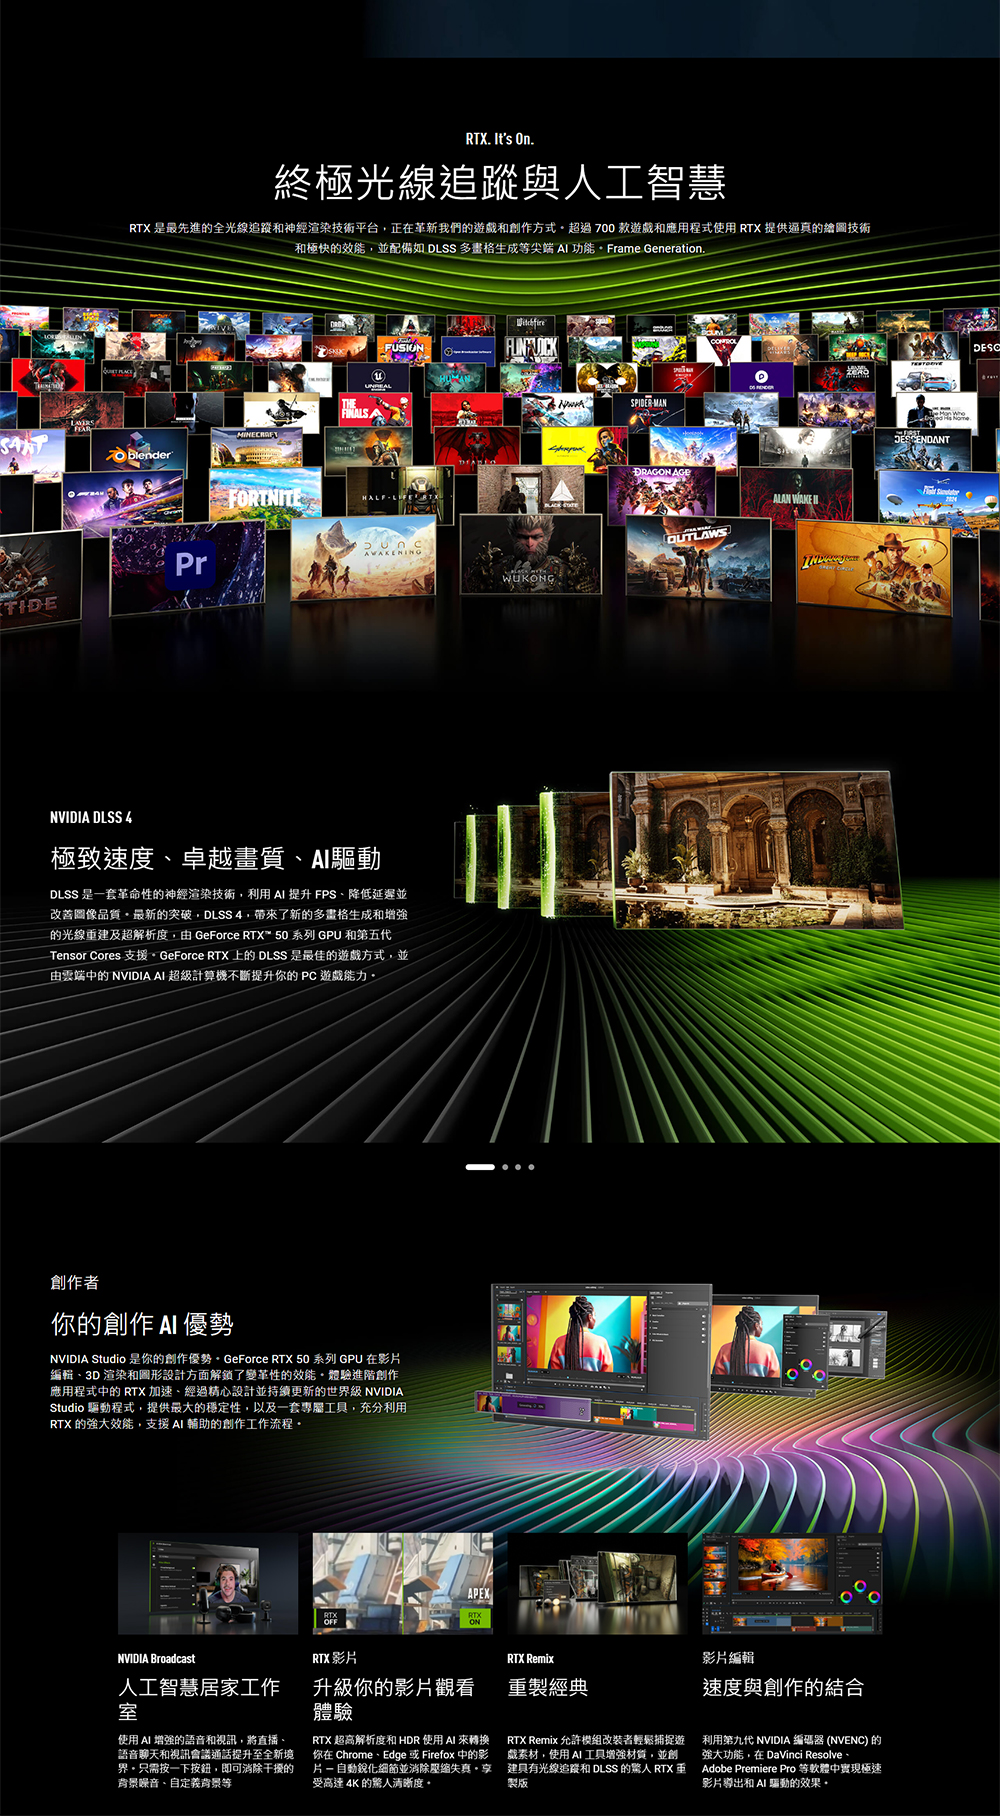Click the RTX Remix card label
The image size is (1000, 1816).
531,1658
